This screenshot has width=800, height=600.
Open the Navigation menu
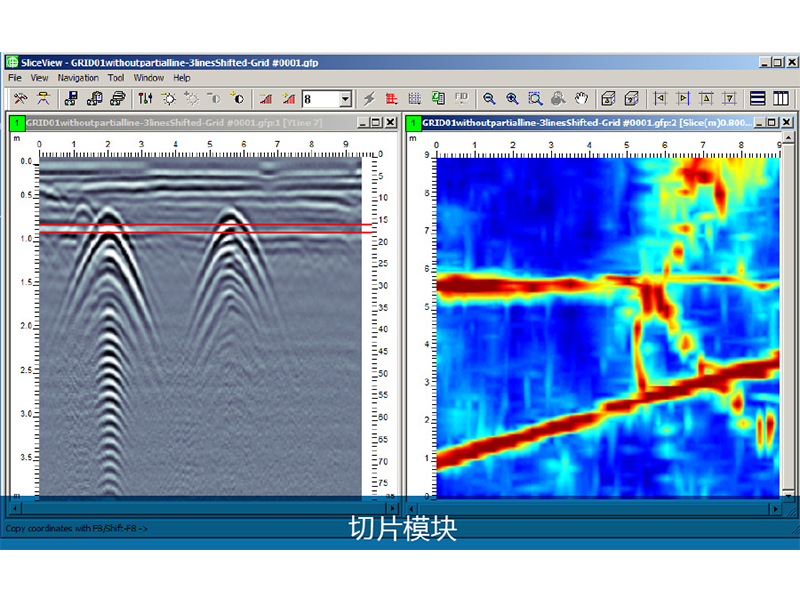78,78
